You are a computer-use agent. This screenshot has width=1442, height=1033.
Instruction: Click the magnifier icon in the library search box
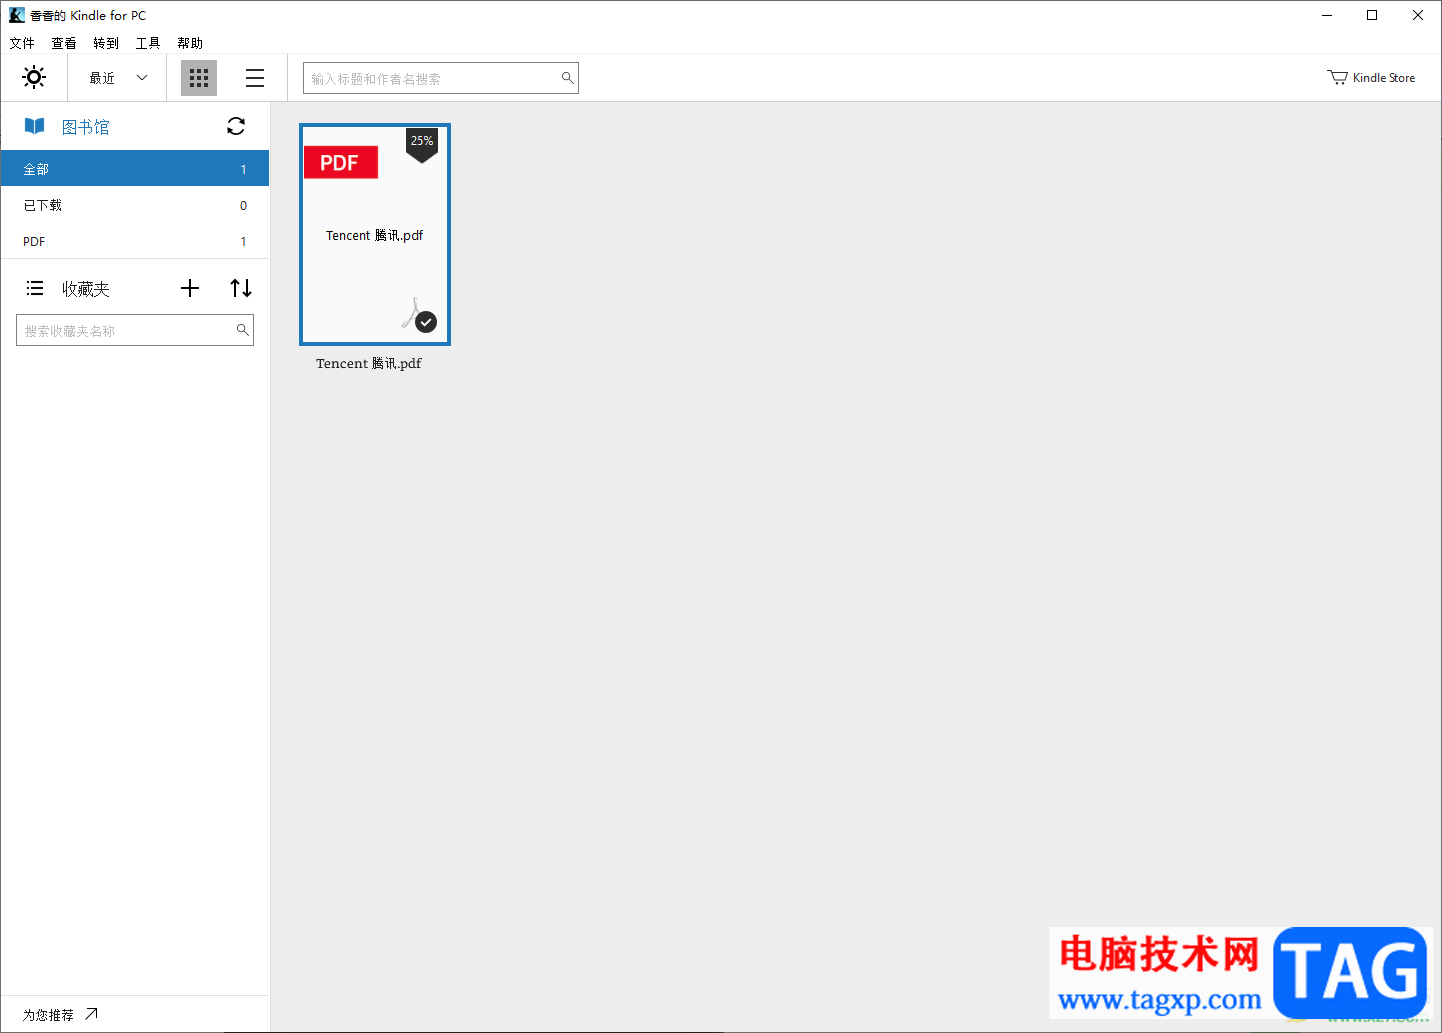(567, 78)
